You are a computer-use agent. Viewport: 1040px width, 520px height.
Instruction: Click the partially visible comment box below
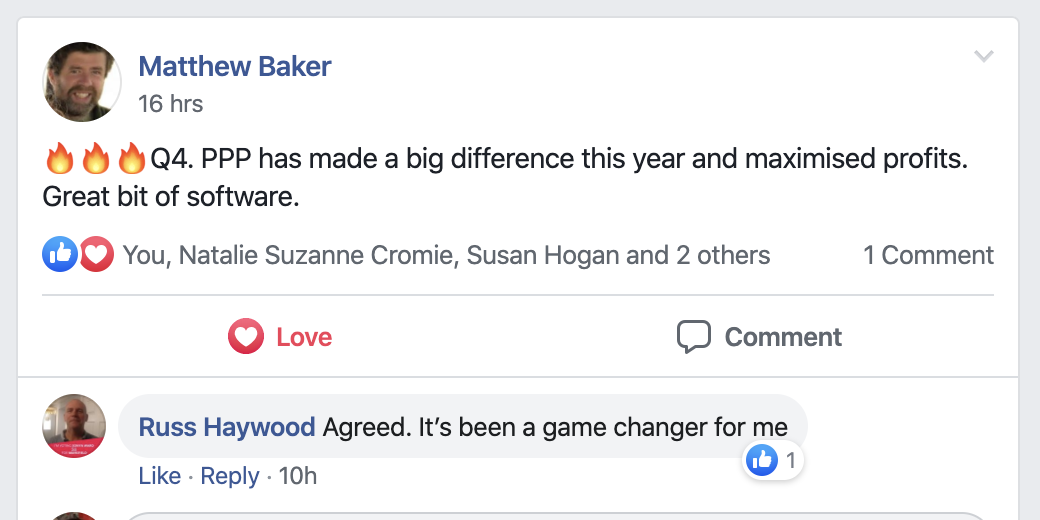pyautogui.click(x=560, y=515)
